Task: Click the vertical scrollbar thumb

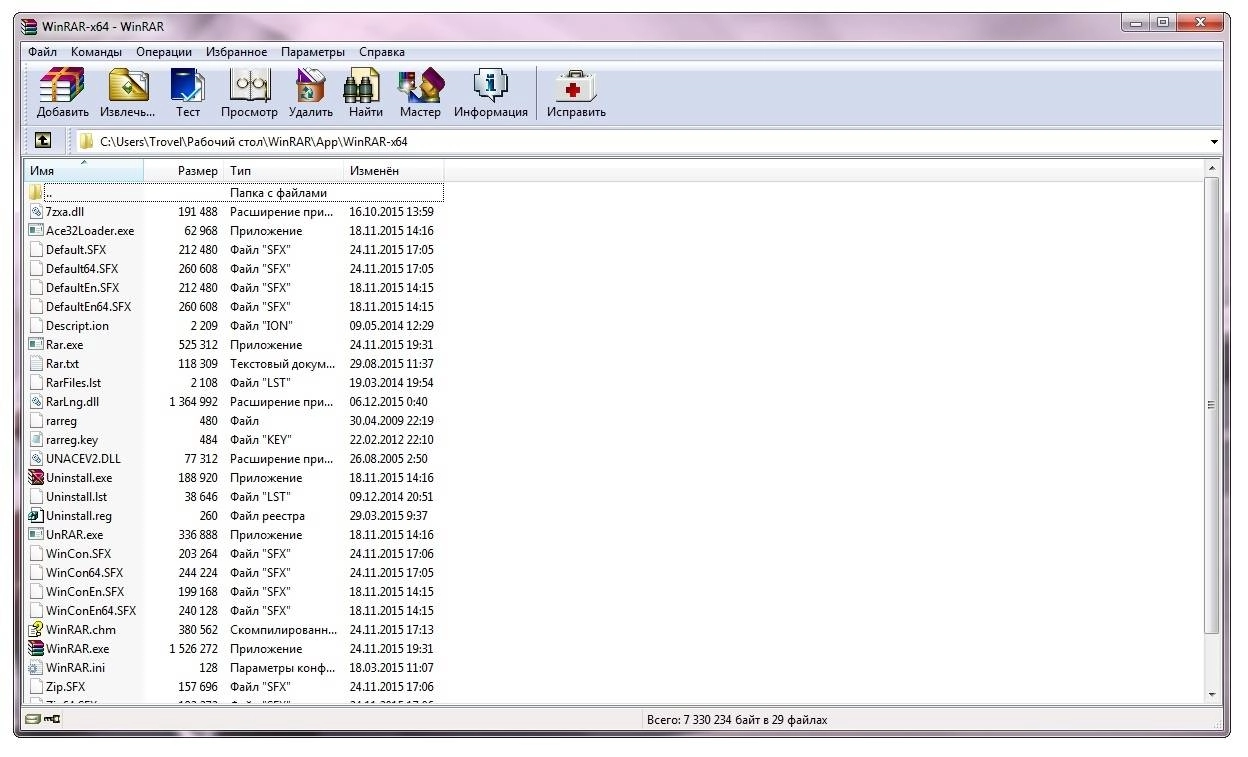Action: 1212,405
